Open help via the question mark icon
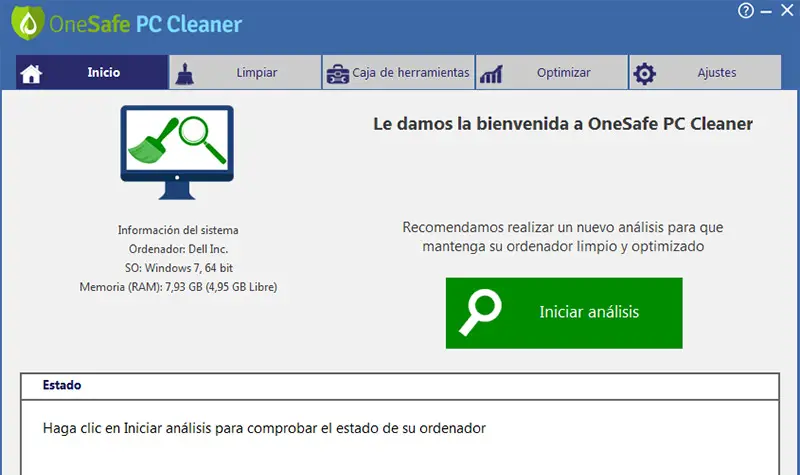Screen dimensions: 800x475 point(745,10)
